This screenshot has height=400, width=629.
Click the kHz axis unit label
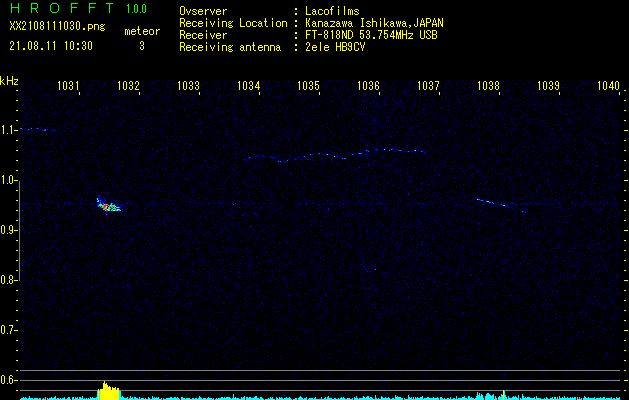pyautogui.click(x=9, y=81)
